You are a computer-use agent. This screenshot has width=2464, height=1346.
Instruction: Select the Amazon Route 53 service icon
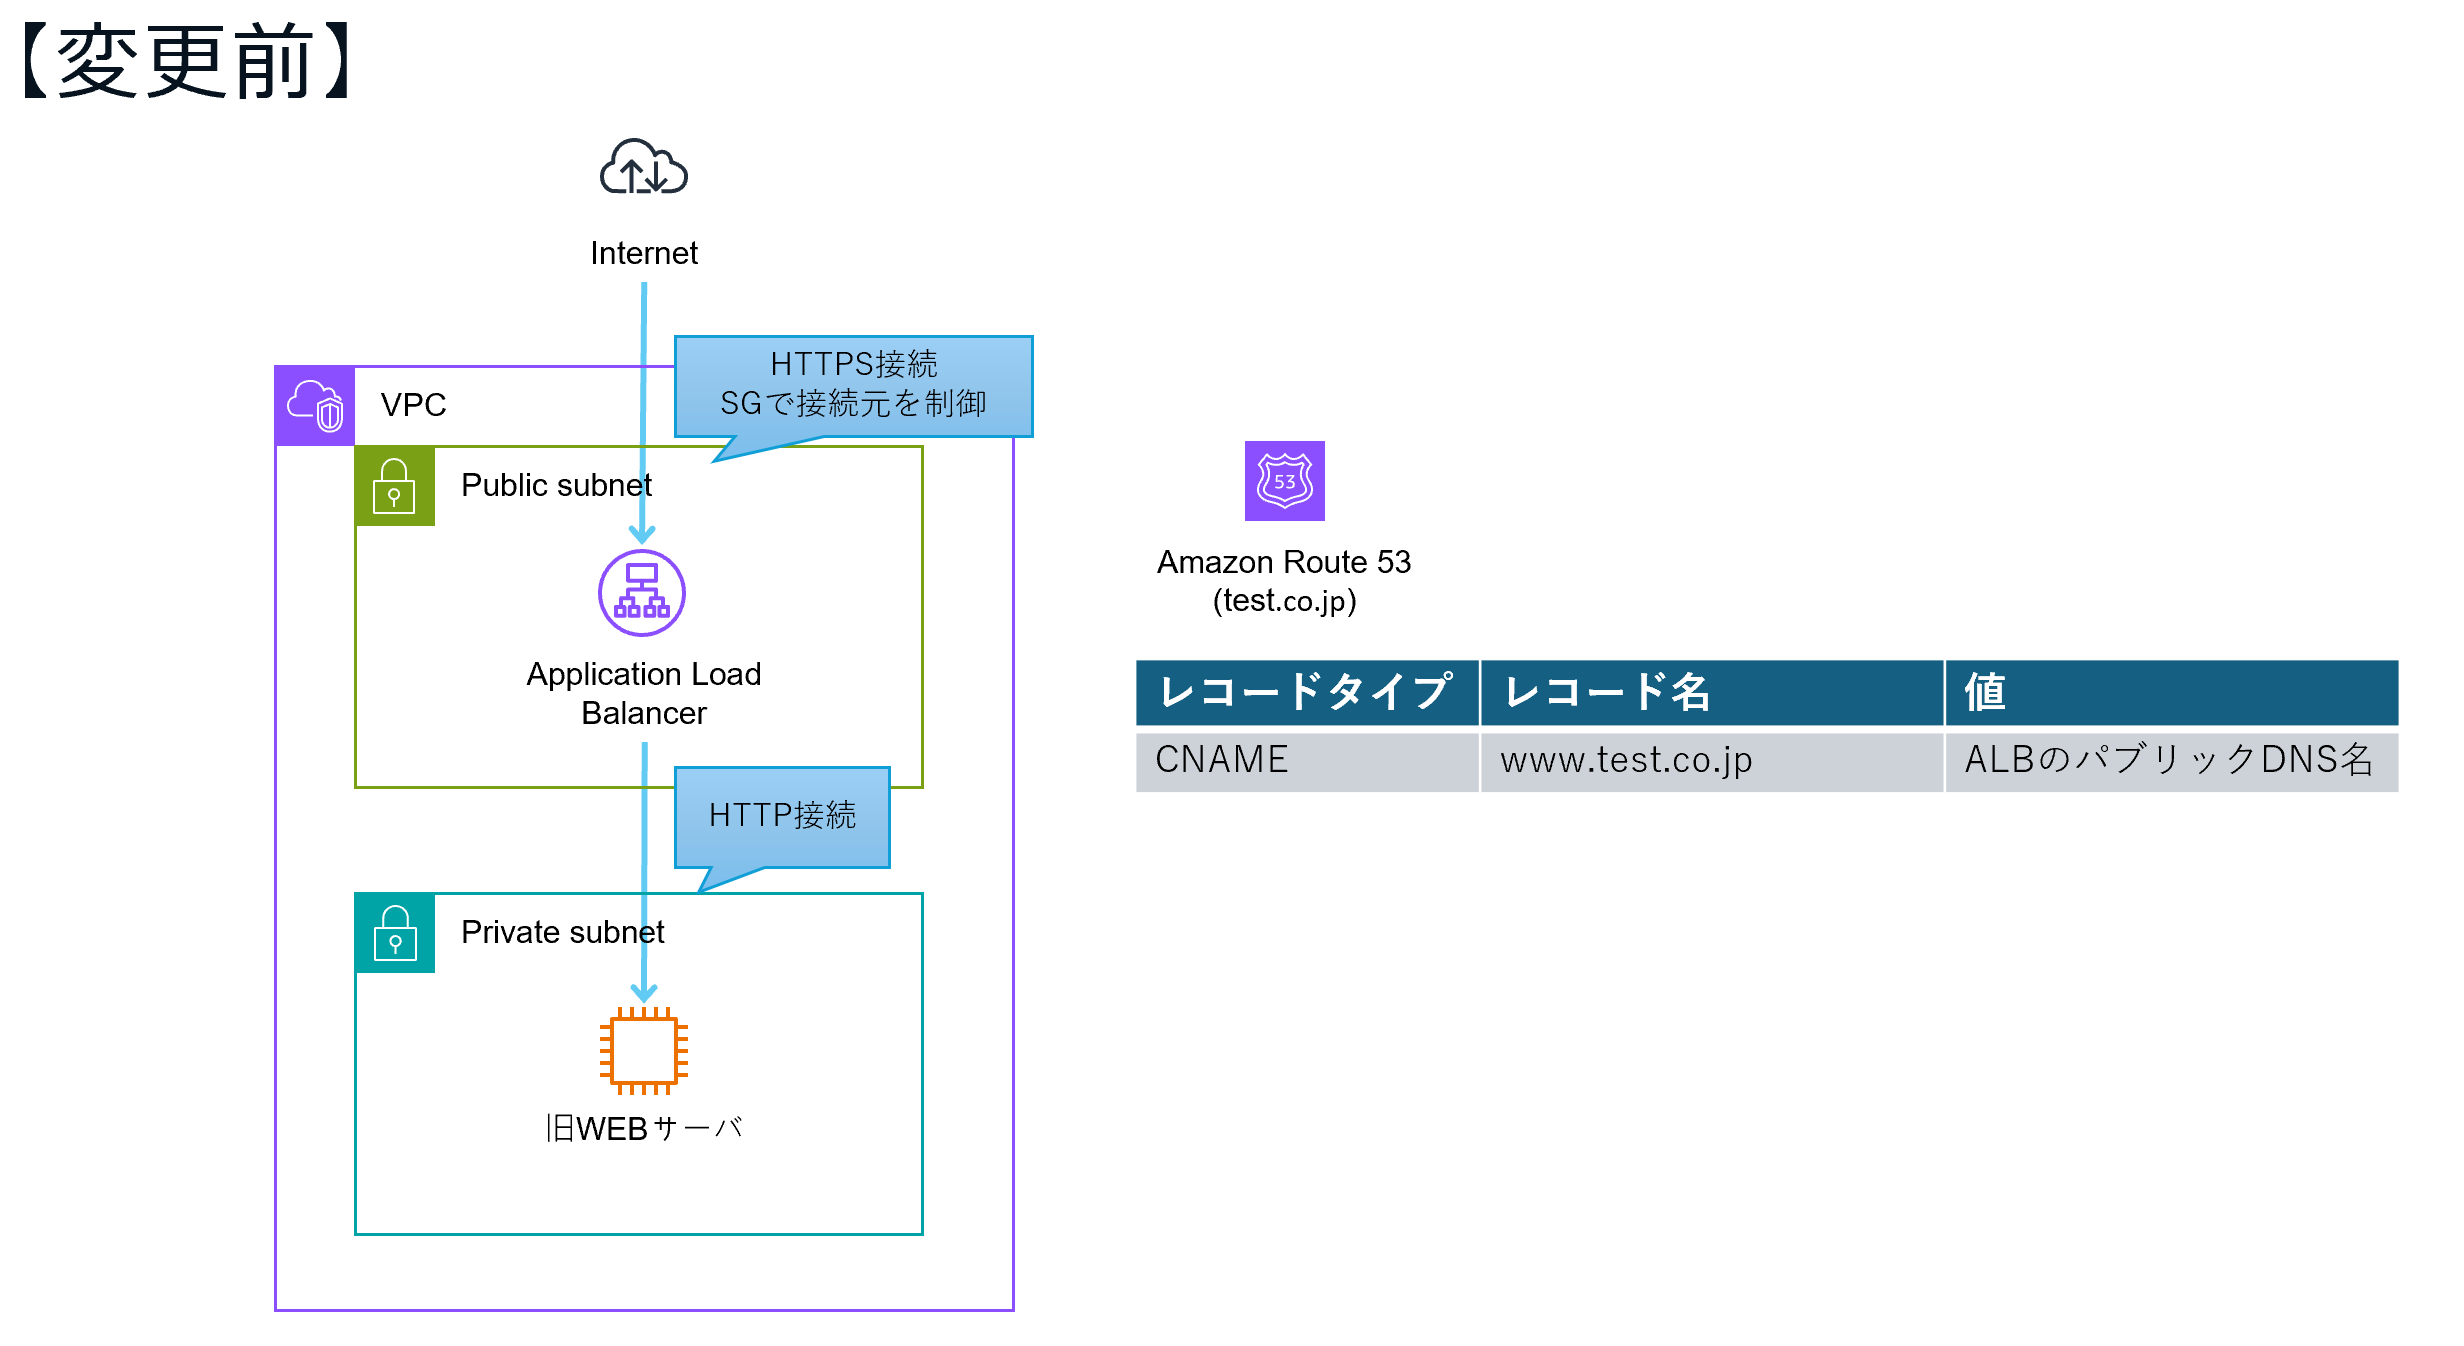(1284, 483)
